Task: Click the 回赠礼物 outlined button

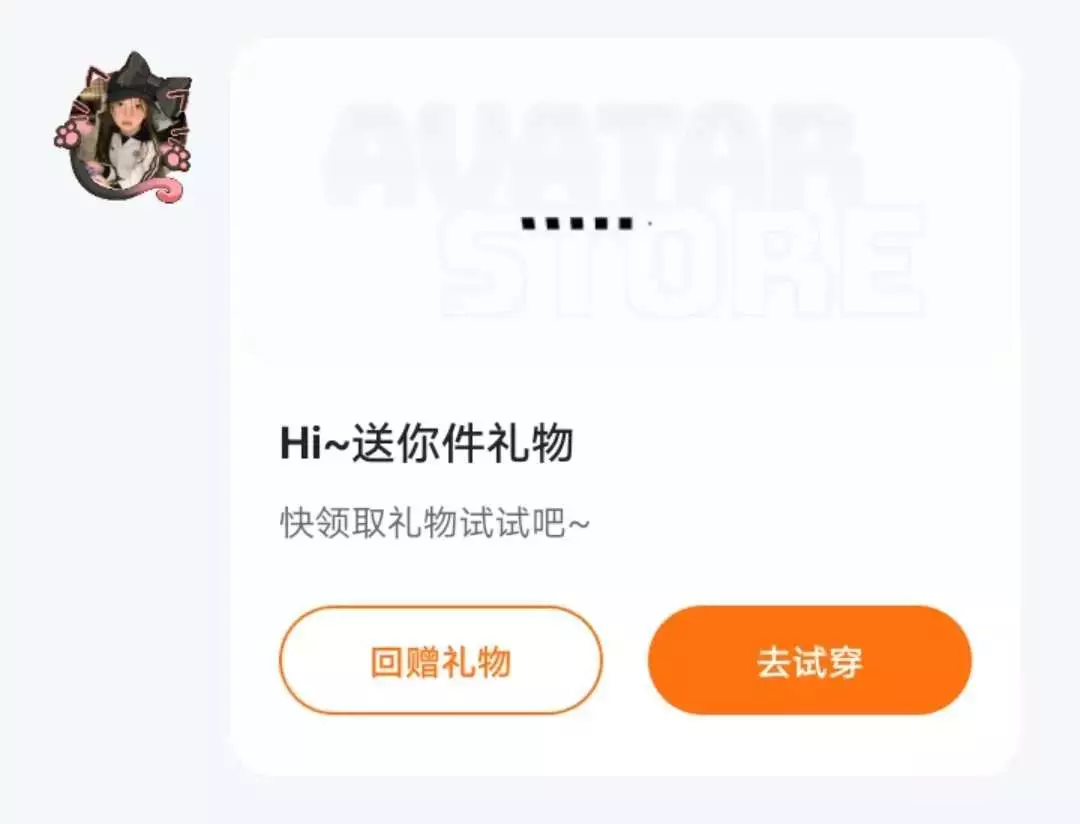Action: [441, 660]
